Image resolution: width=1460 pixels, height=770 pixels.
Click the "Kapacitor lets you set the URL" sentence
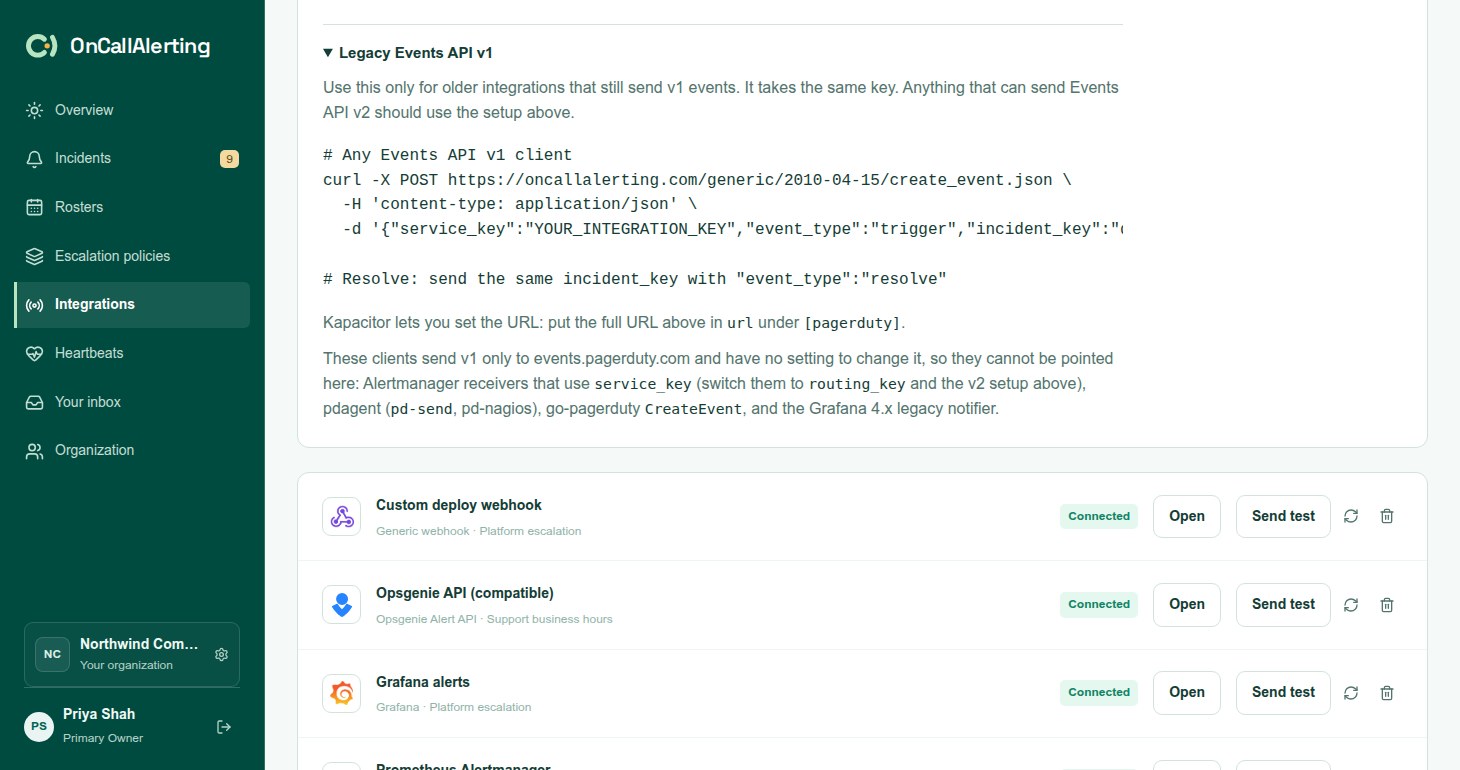[612, 323]
